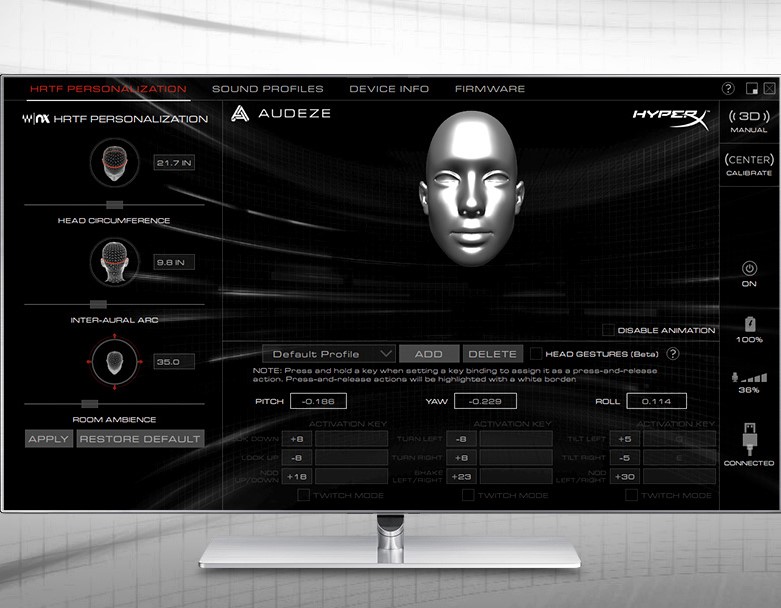Click the Look Up -8 threshold field
Screen dimensions: 781x608
pyautogui.click(x=297, y=458)
